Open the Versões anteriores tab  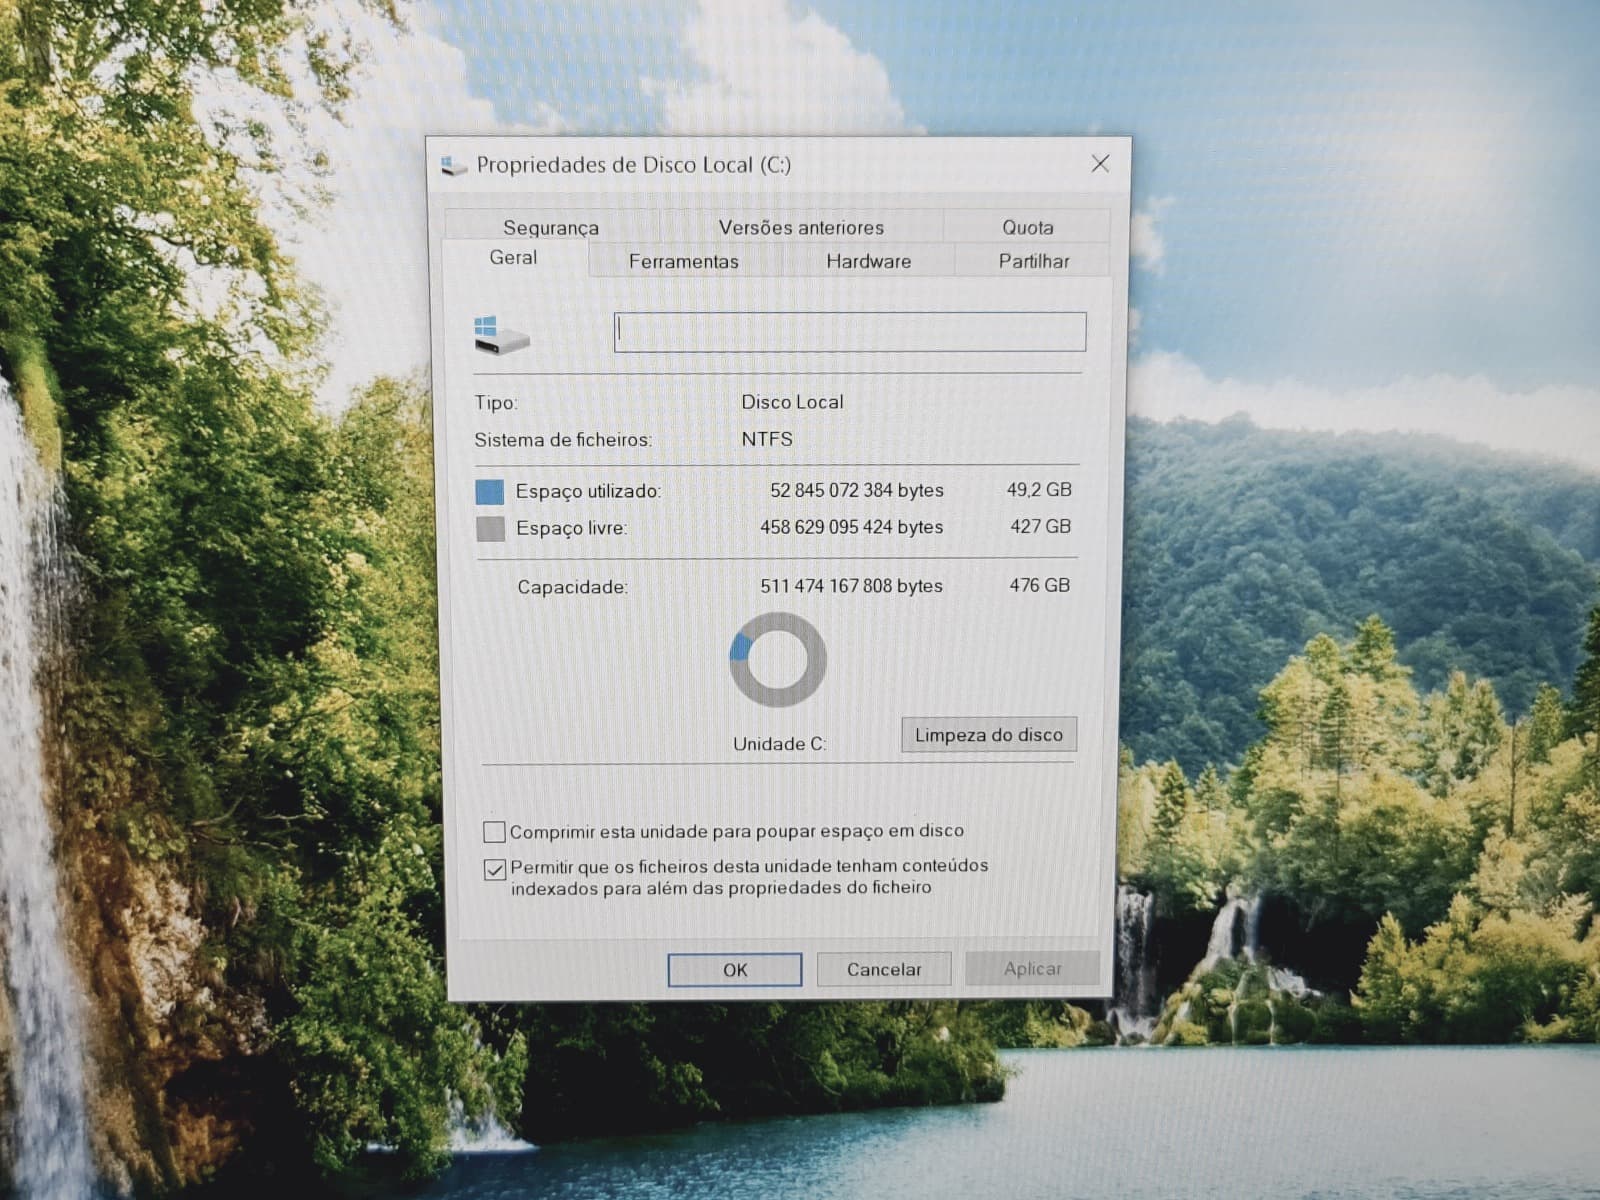tap(801, 227)
